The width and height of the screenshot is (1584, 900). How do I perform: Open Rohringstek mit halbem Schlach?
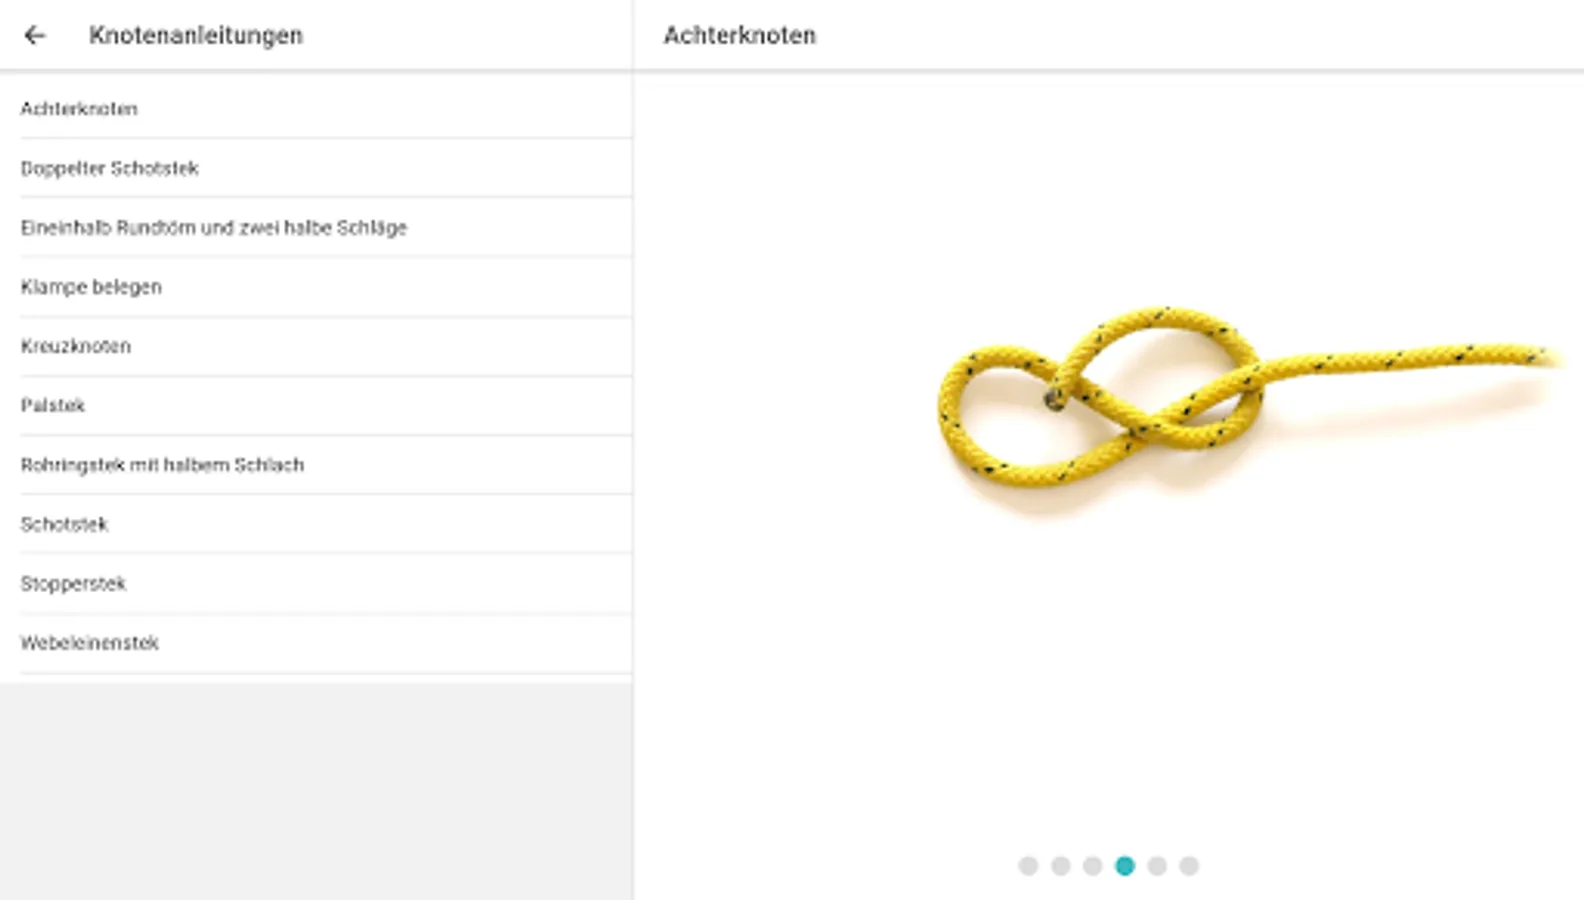click(316, 465)
